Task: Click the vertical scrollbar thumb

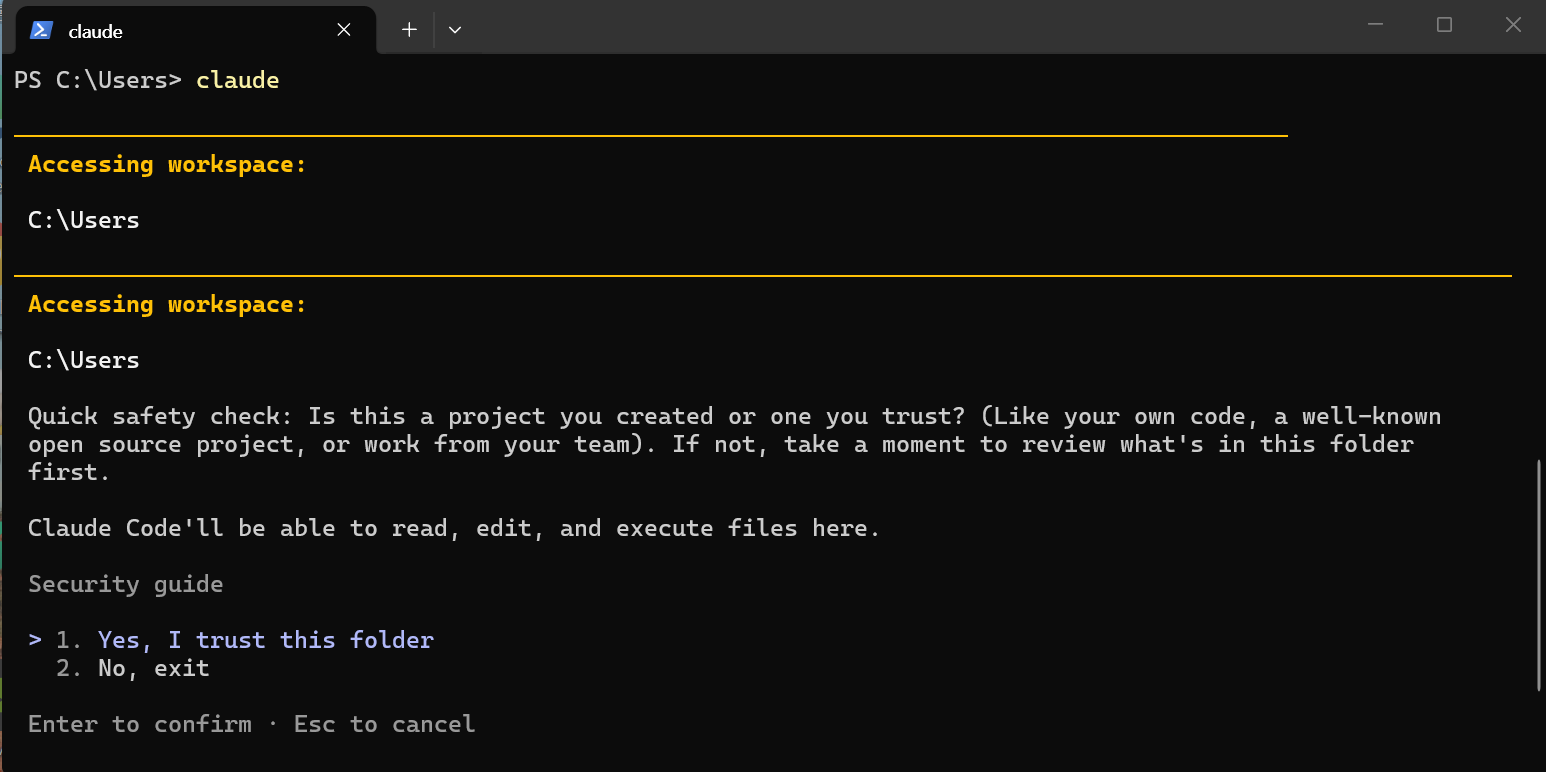Action: pyautogui.click(x=1538, y=575)
